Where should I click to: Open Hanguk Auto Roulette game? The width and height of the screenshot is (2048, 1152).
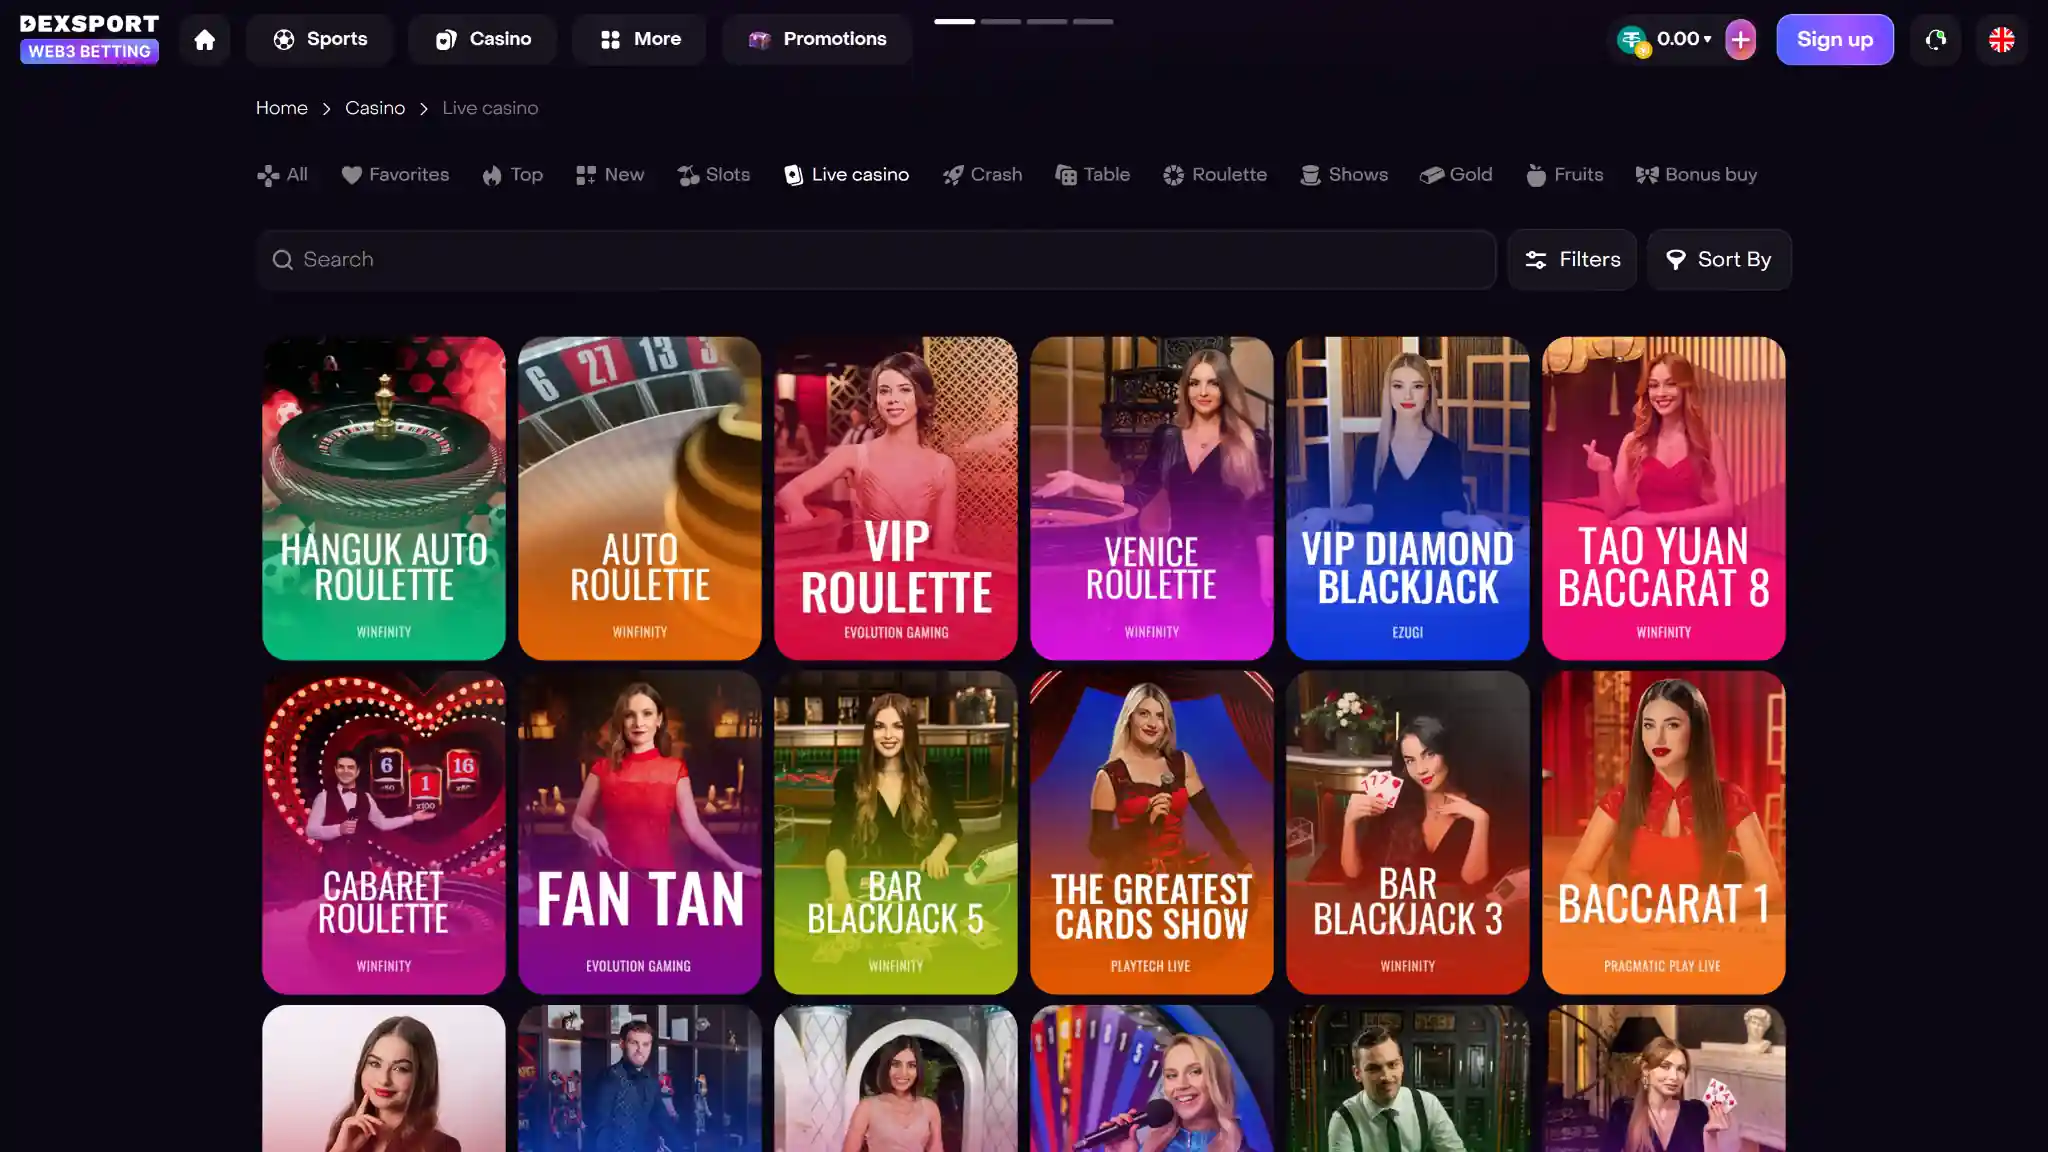(384, 498)
